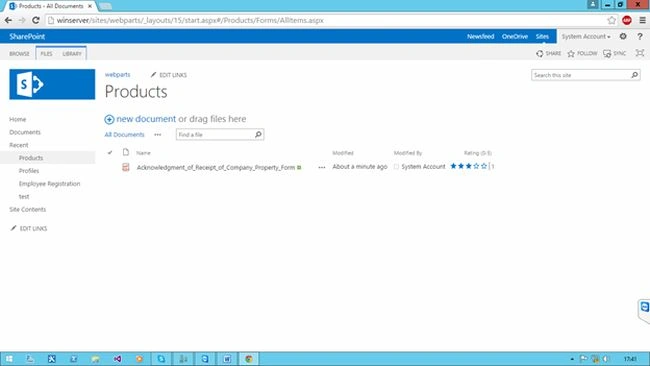Click the SharePoint site logo

[x=52, y=84]
